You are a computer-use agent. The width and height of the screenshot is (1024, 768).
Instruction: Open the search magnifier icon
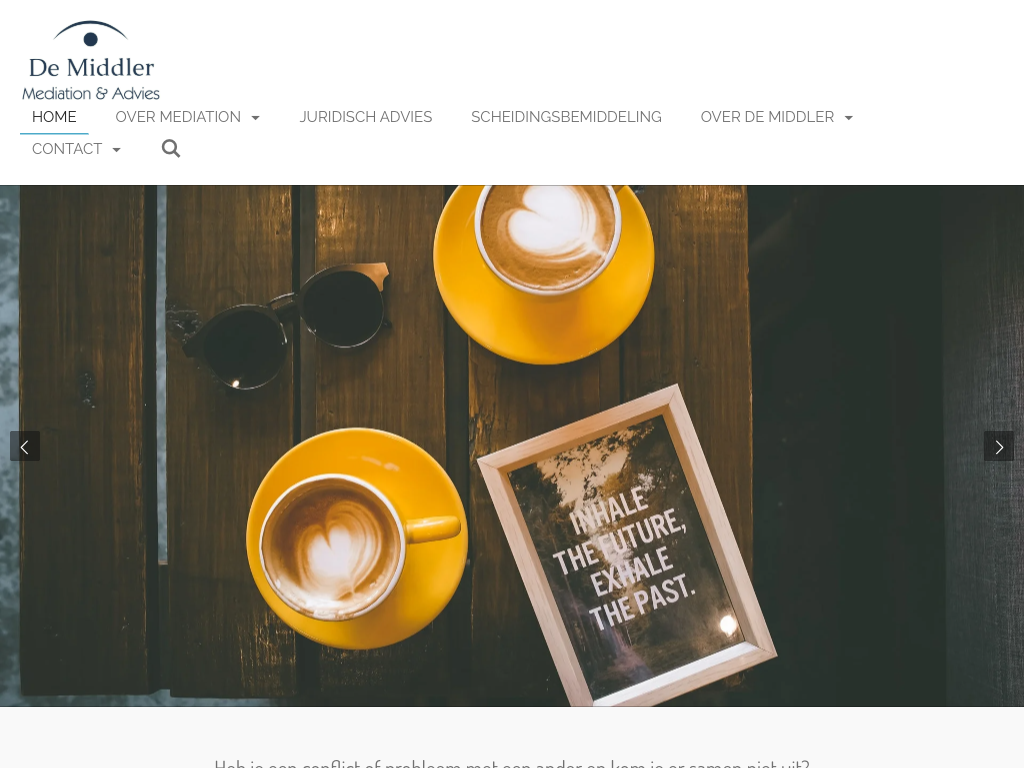pyautogui.click(x=171, y=149)
